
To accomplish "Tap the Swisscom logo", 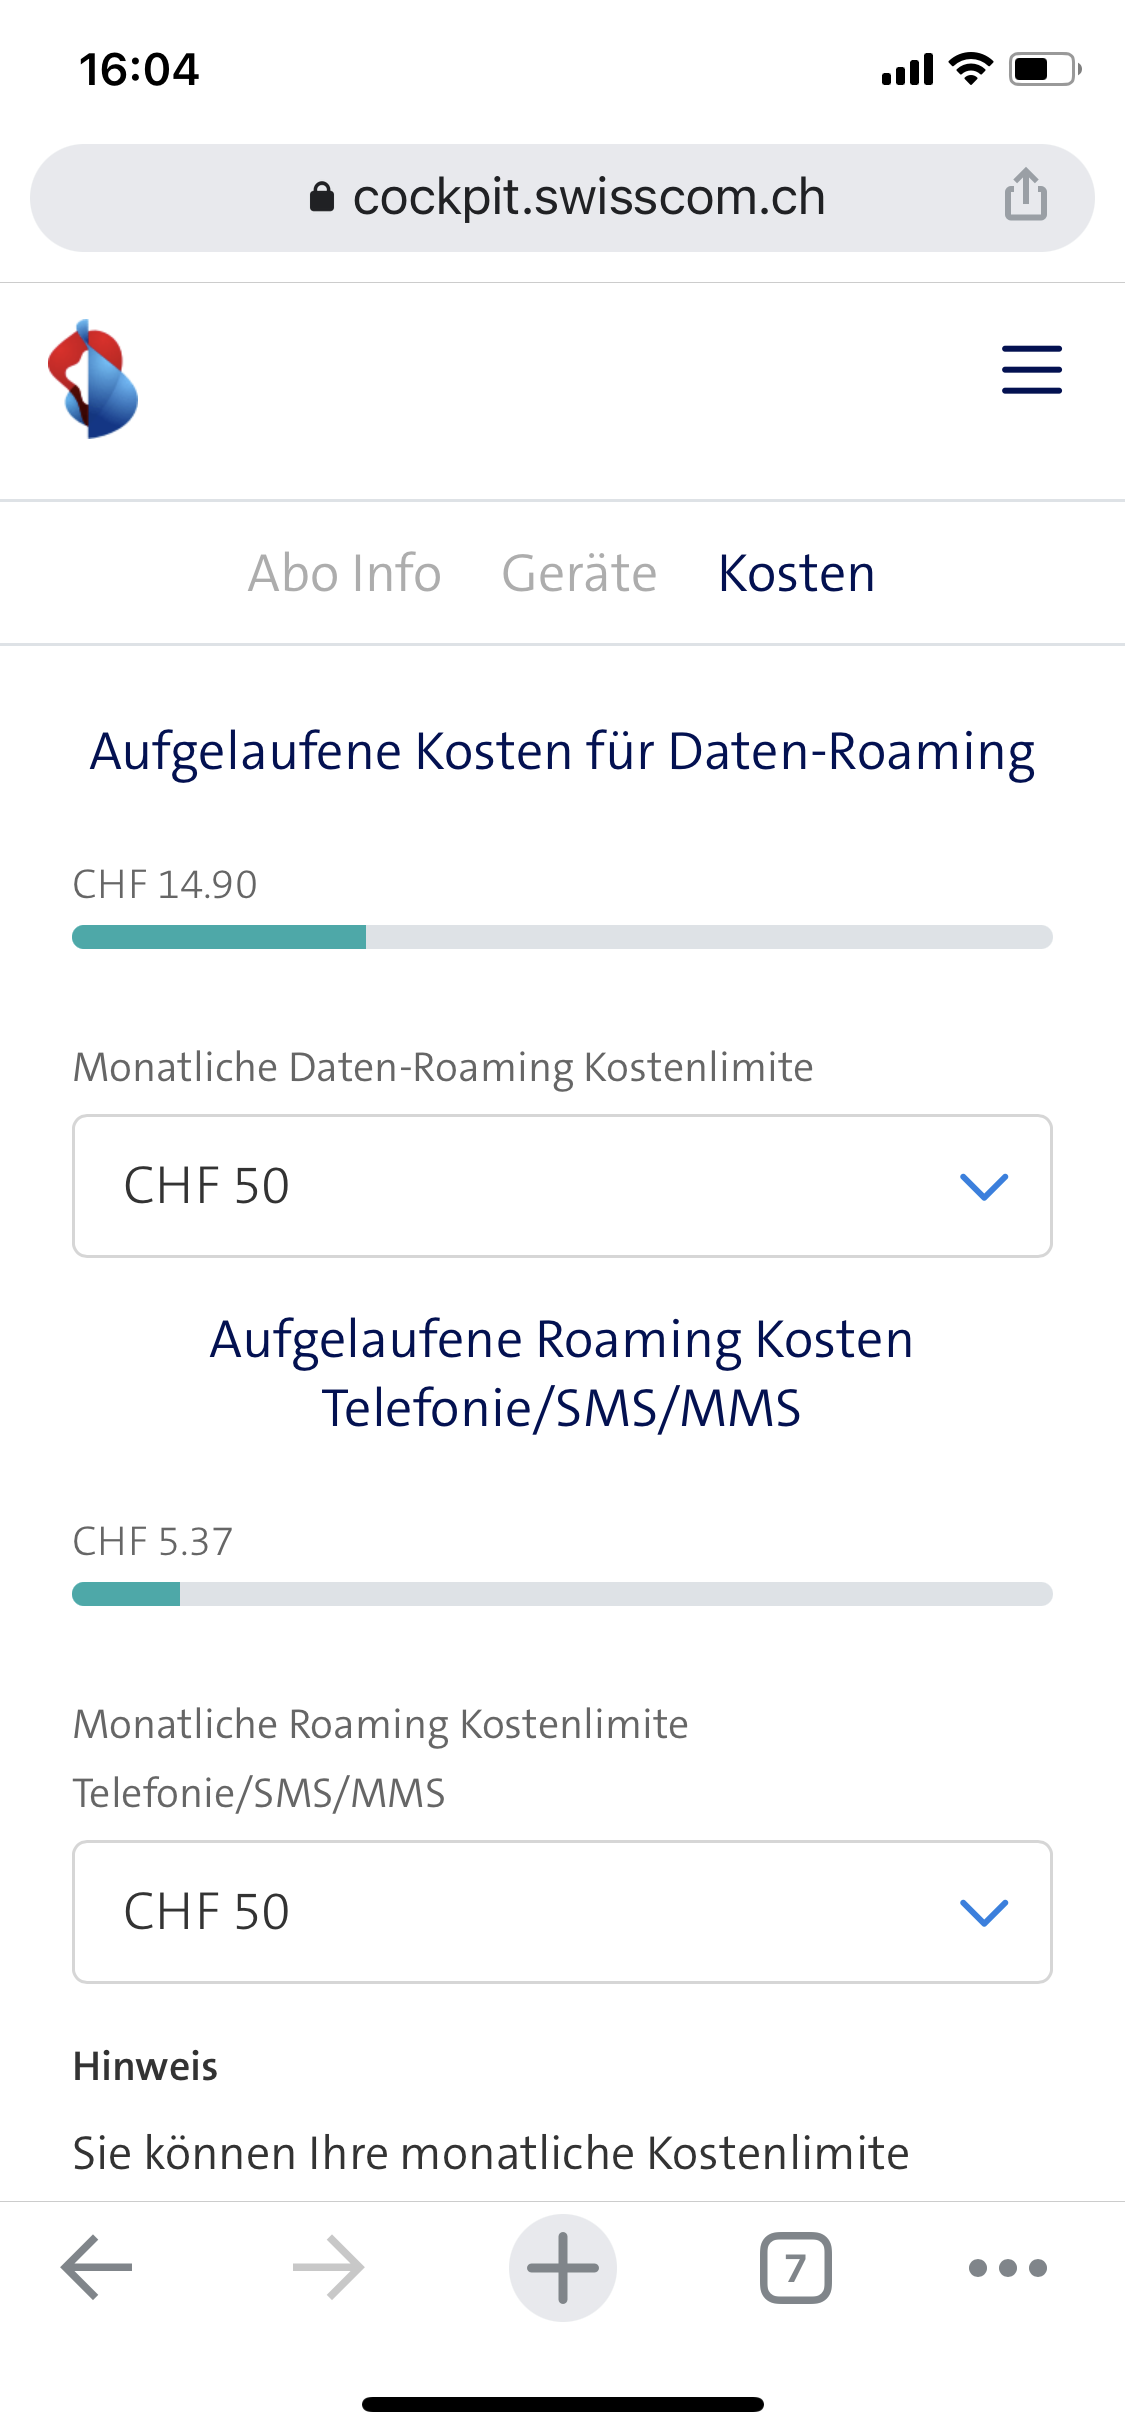I will [x=93, y=380].
